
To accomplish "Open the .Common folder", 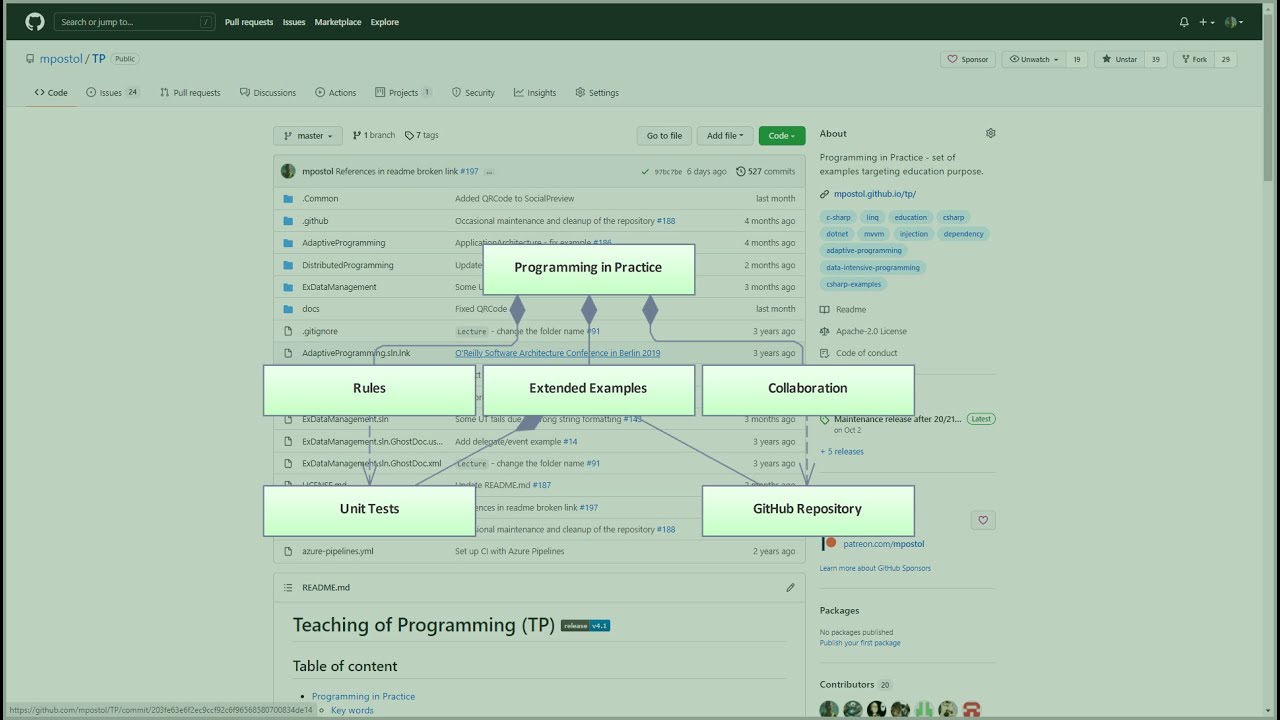I will [320, 199].
